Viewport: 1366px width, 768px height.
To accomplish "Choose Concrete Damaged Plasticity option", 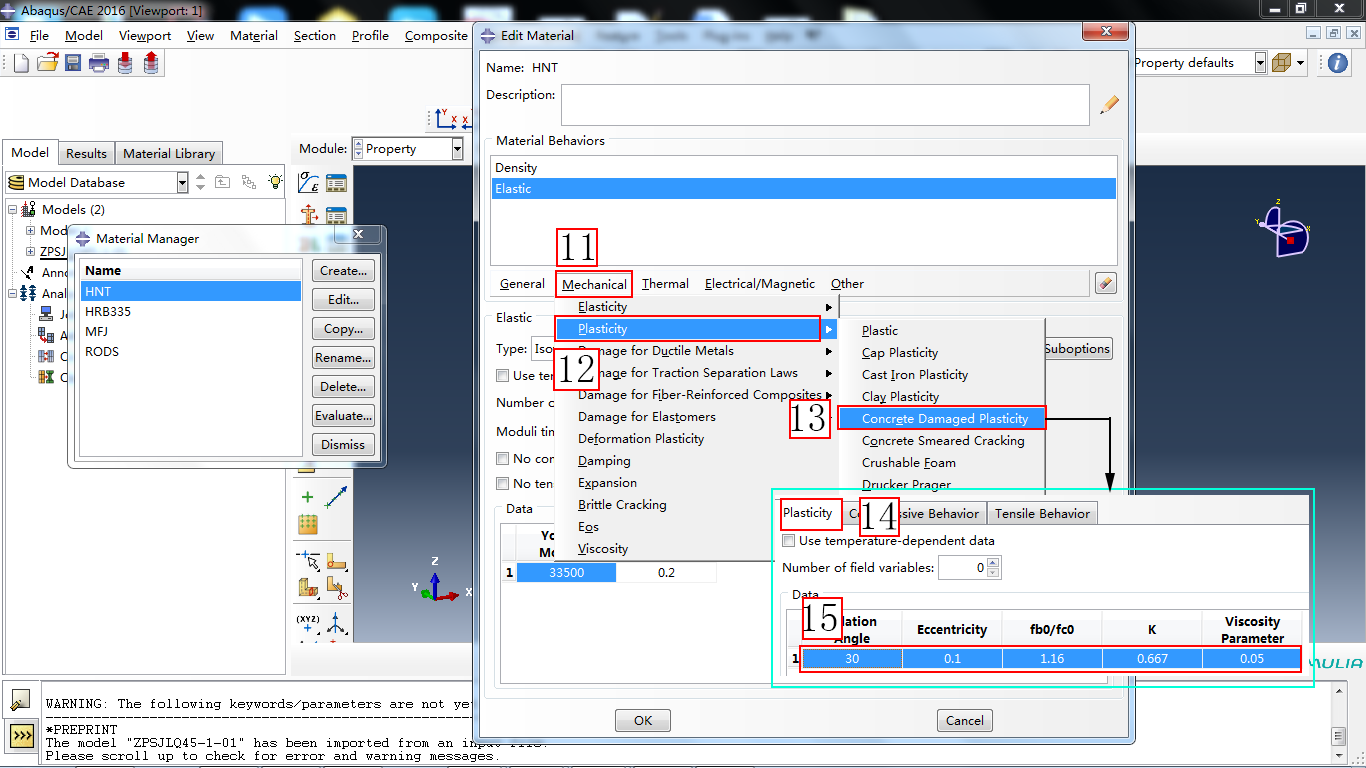I will coord(941,419).
